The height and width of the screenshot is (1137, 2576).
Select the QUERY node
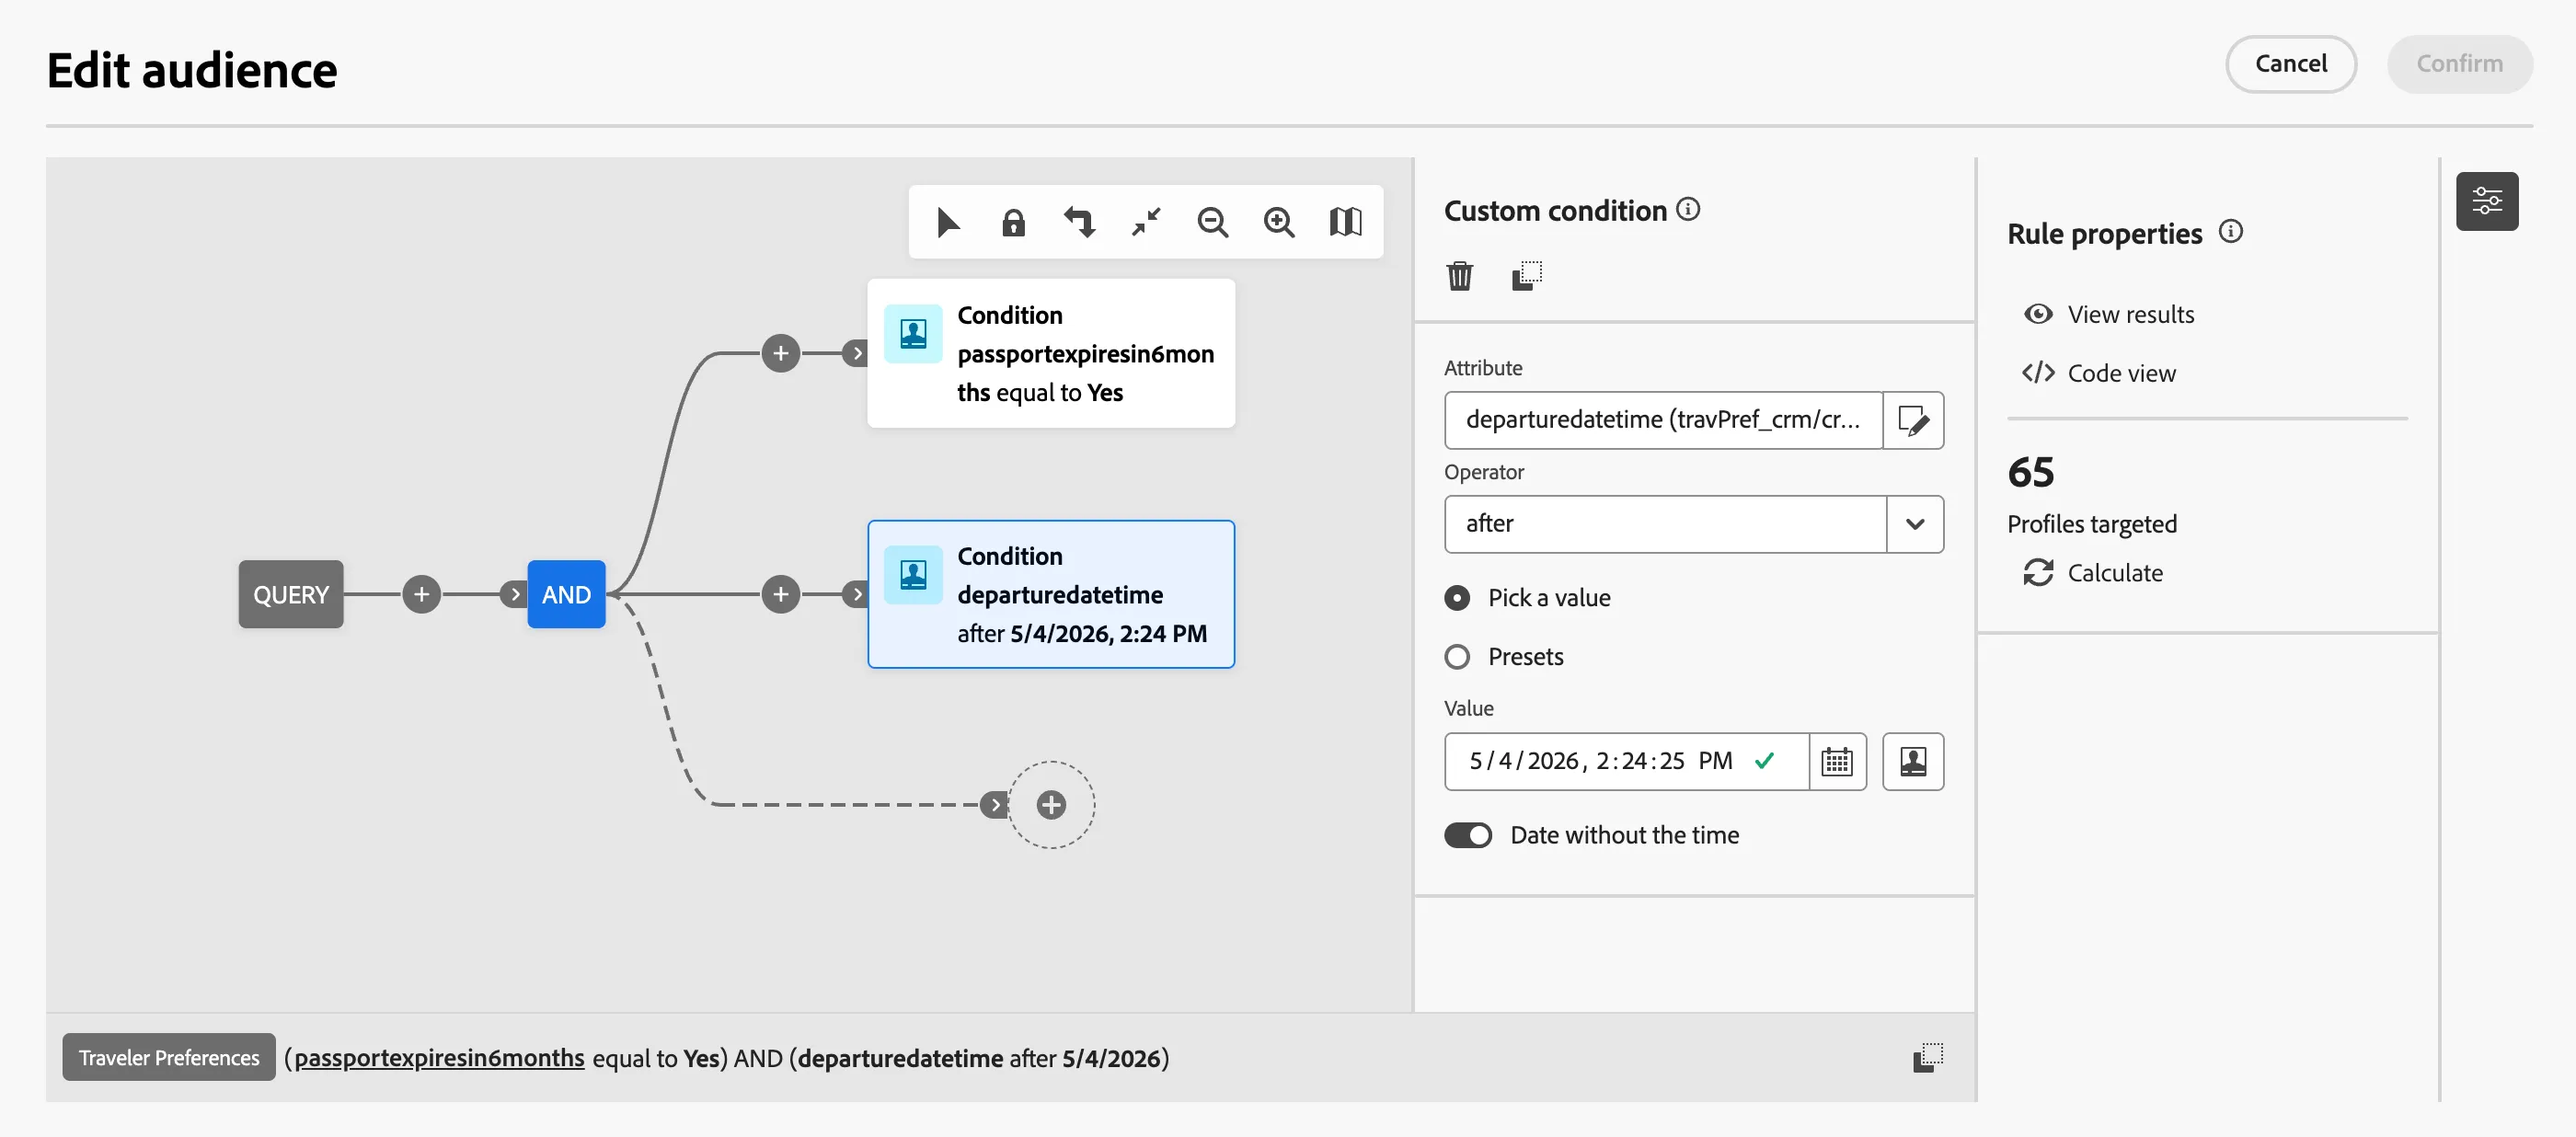291,595
